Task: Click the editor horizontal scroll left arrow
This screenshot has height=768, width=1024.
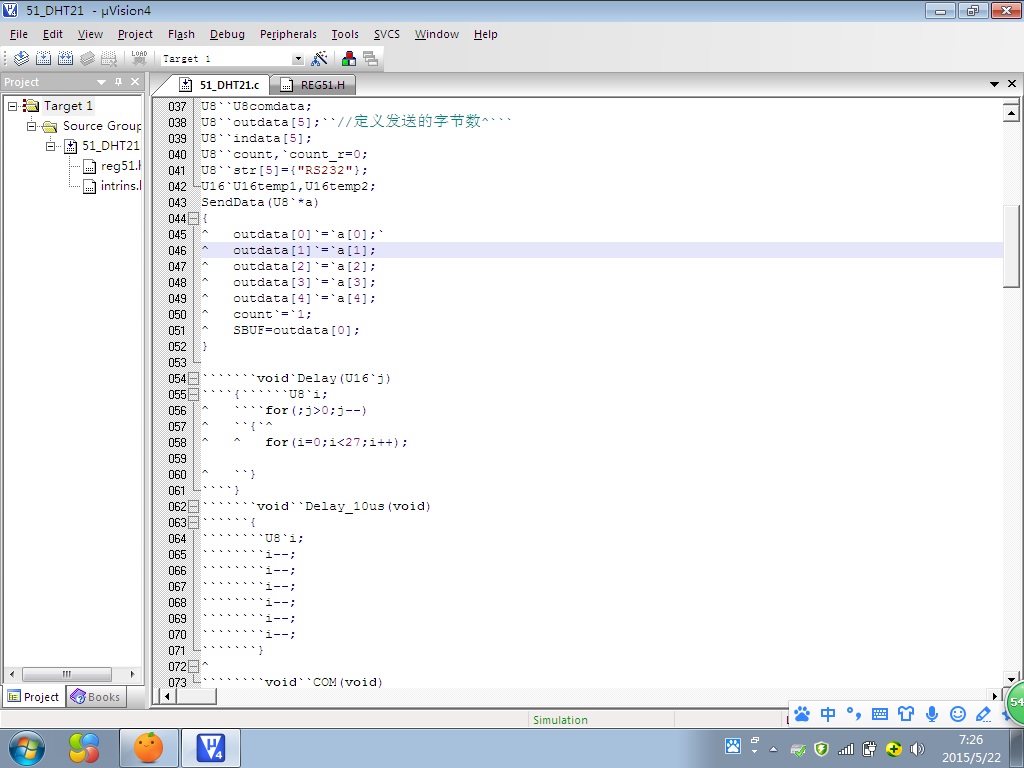Action: coord(167,696)
